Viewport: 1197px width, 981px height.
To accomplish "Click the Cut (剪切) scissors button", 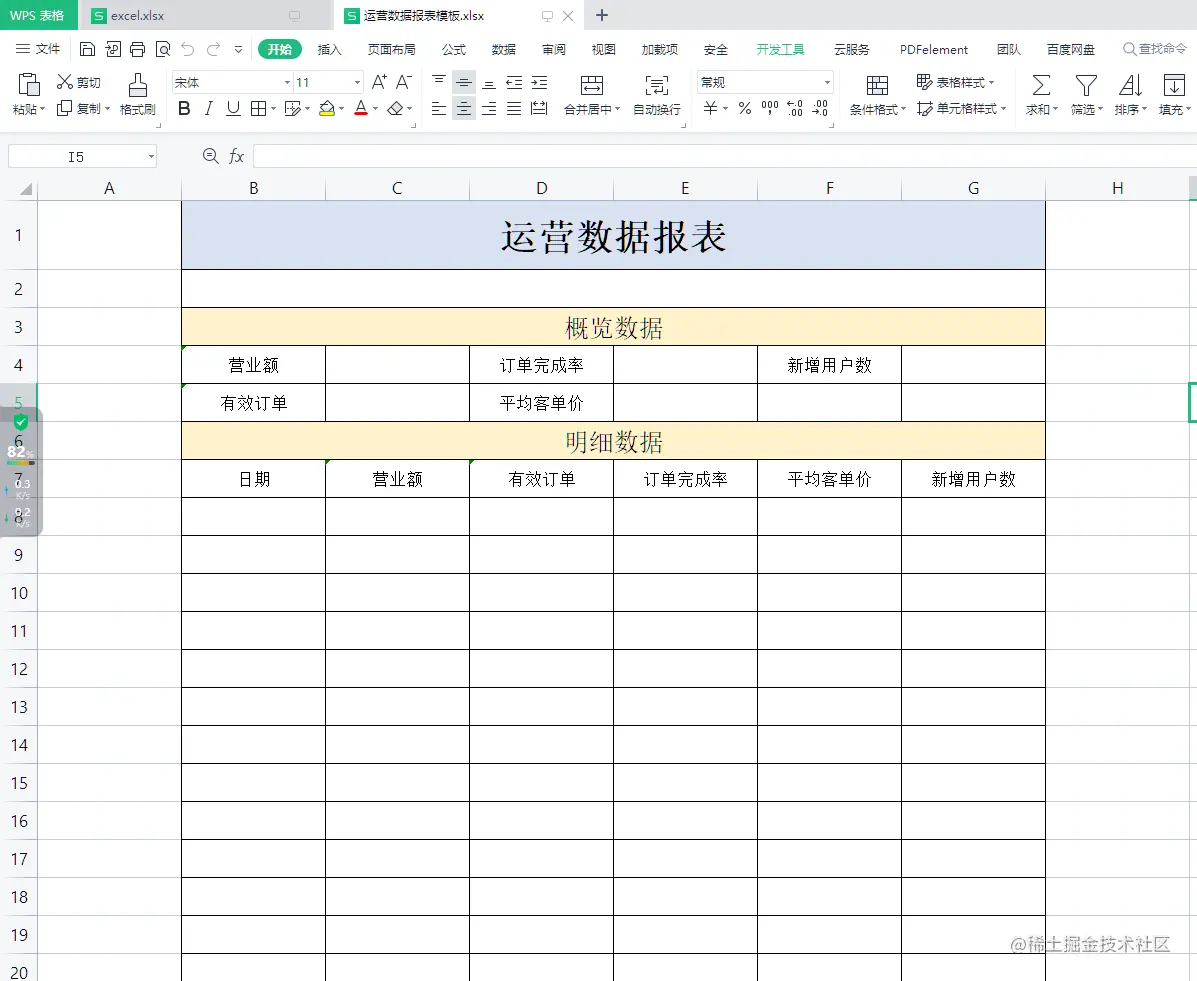I will pos(79,82).
